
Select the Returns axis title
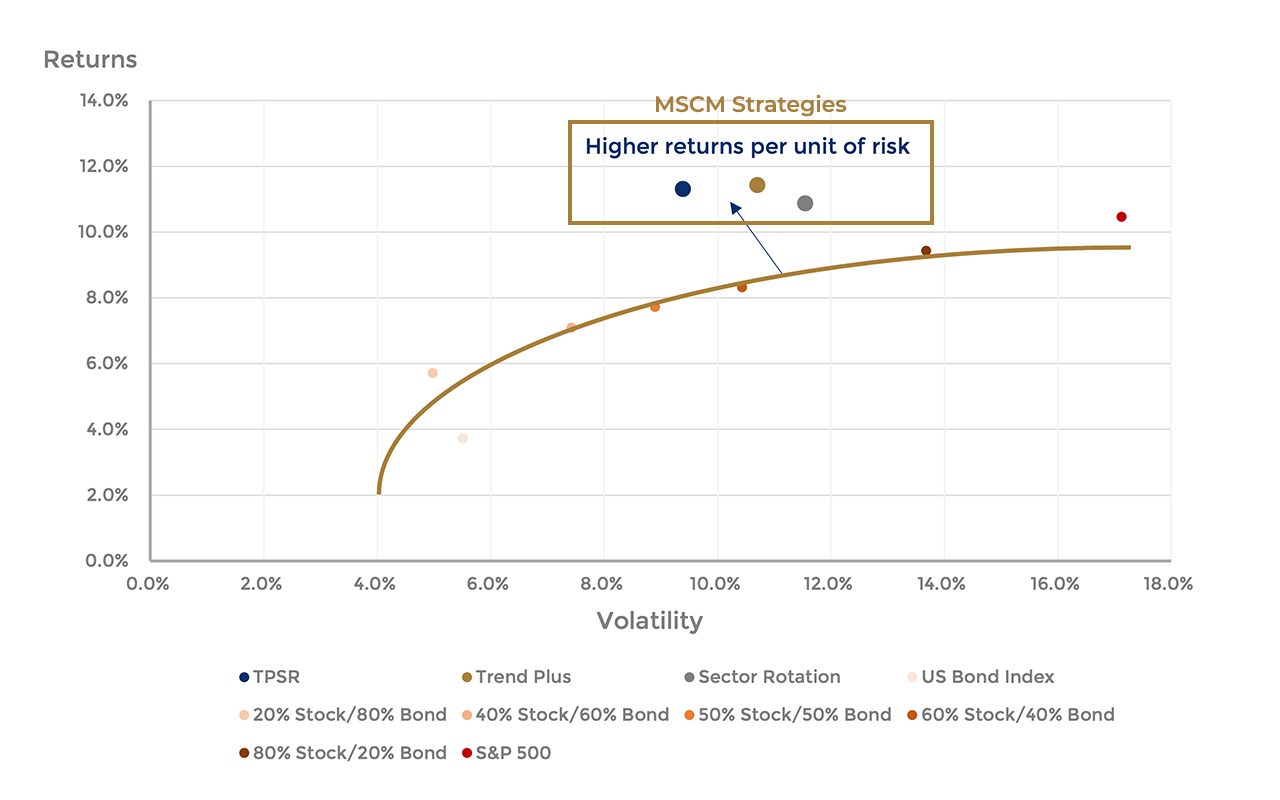[x=90, y=60]
